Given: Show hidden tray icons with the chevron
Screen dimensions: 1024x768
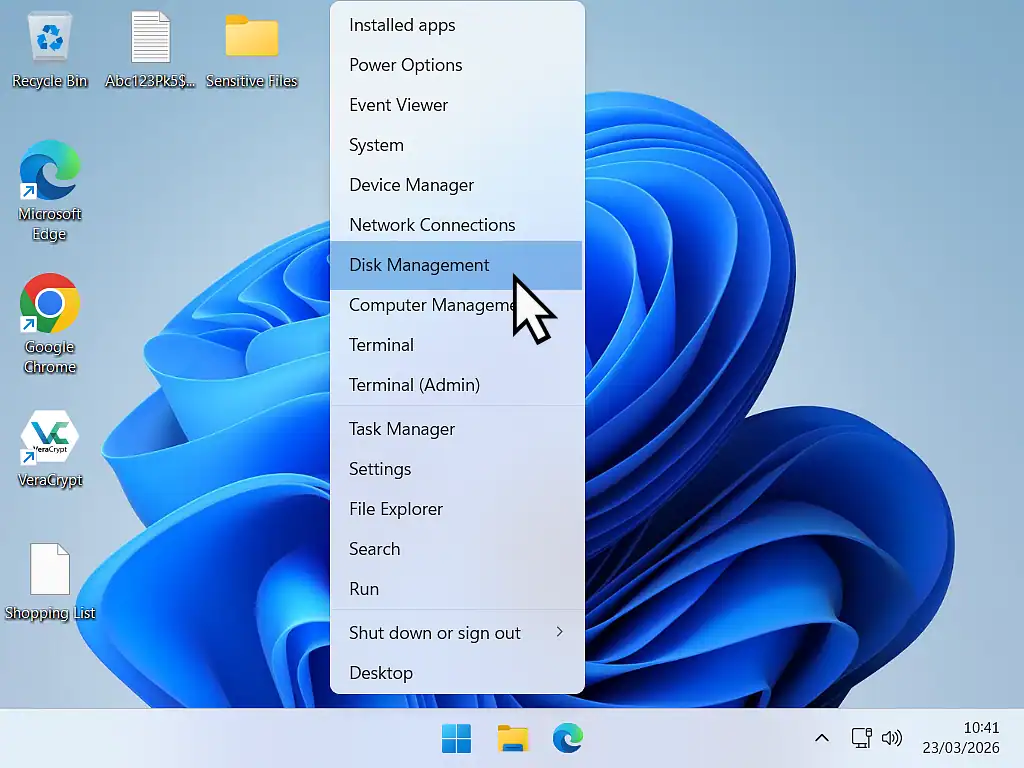Looking at the screenshot, I should pyautogui.click(x=821, y=738).
